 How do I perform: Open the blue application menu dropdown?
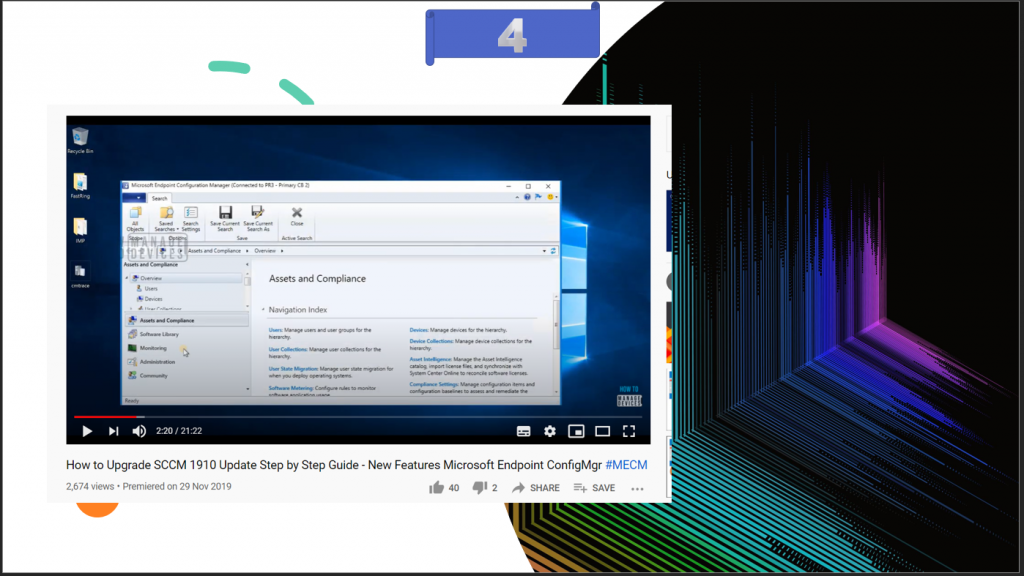pyautogui.click(x=134, y=198)
